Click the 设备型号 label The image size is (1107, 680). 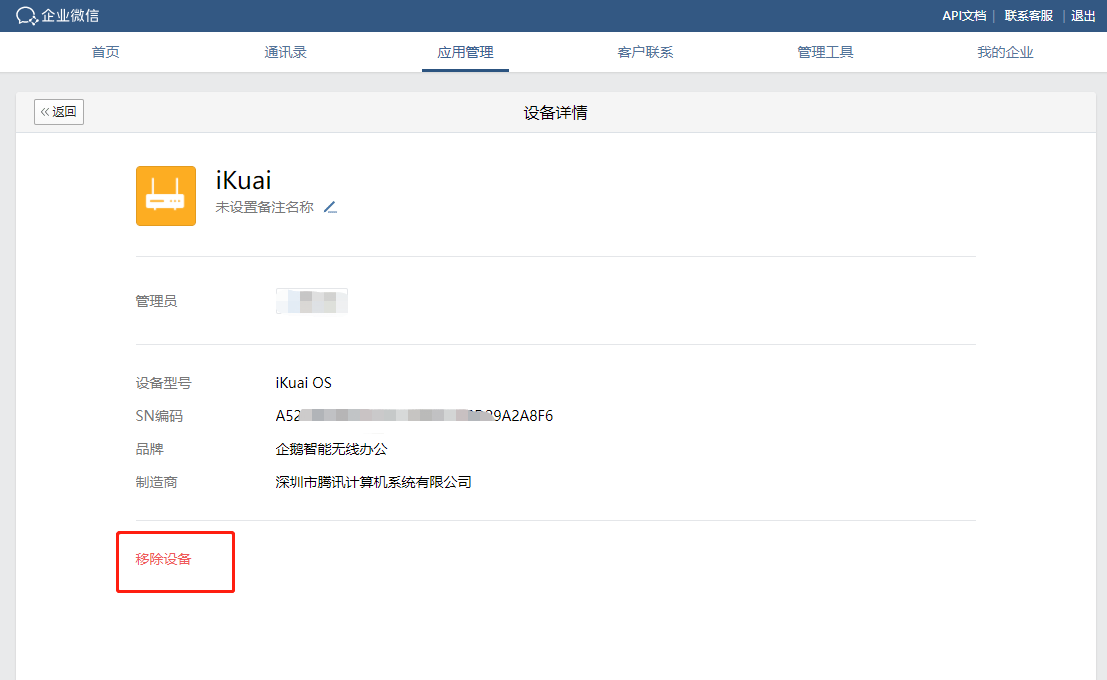point(163,383)
